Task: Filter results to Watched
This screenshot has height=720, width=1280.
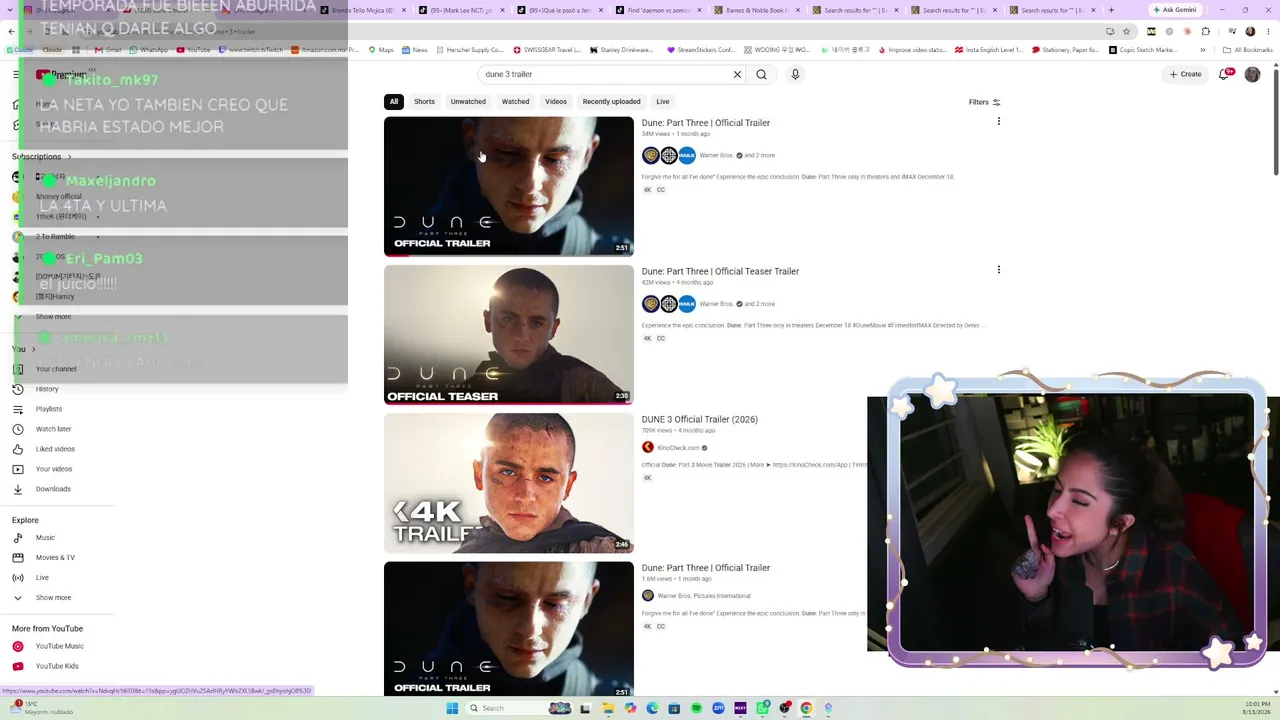Action: click(x=516, y=102)
